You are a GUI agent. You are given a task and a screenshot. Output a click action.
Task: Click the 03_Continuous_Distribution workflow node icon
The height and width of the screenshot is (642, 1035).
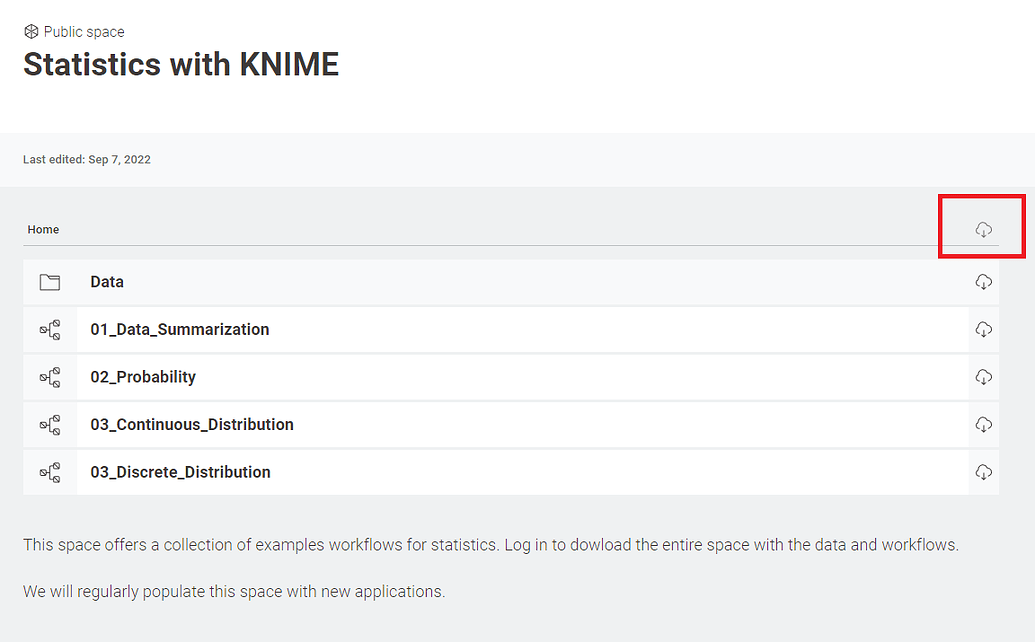click(50, 424)
